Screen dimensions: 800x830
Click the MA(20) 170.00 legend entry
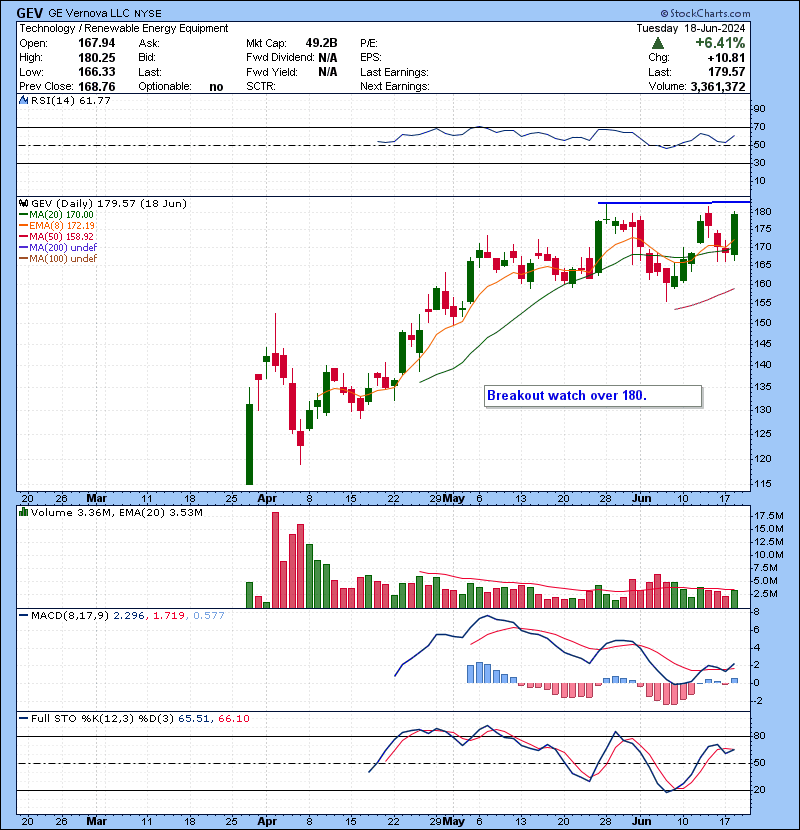56,214
